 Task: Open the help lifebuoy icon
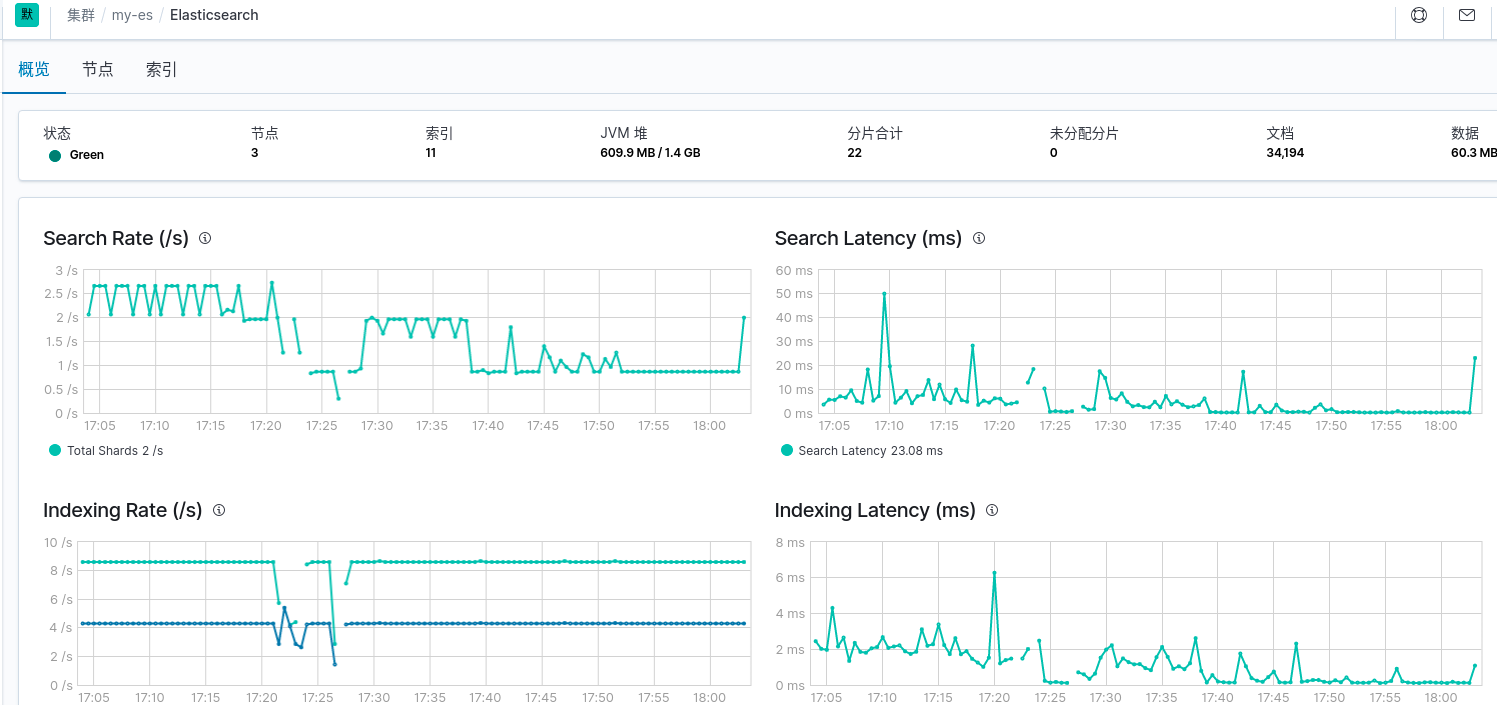tap(1419, 15)
